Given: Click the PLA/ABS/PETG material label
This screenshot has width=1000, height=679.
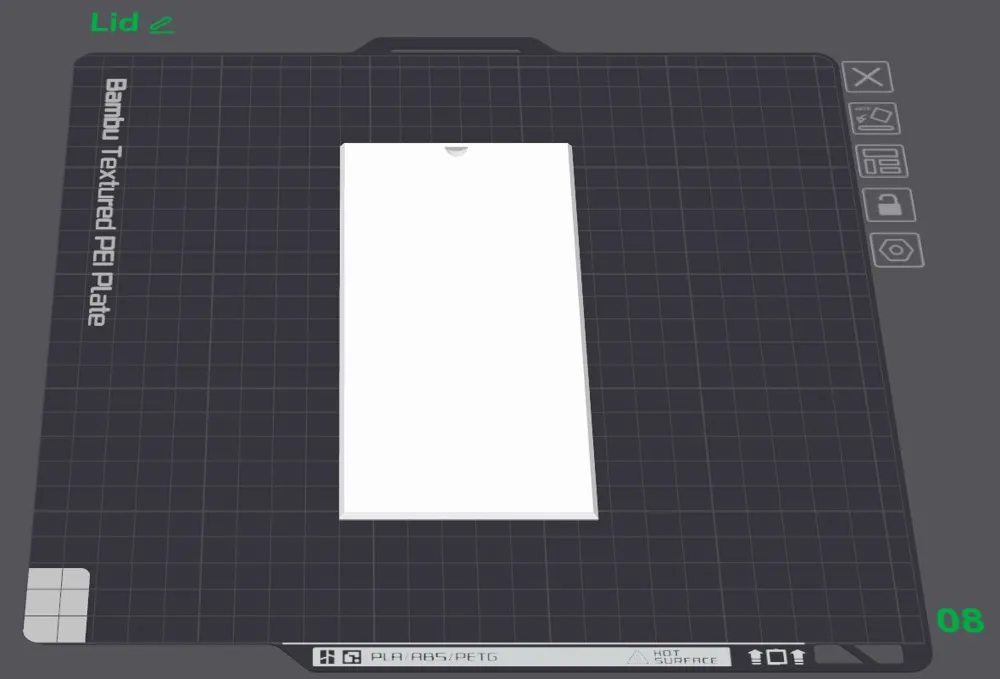Looking at the screenshot, I should (434, 657).
